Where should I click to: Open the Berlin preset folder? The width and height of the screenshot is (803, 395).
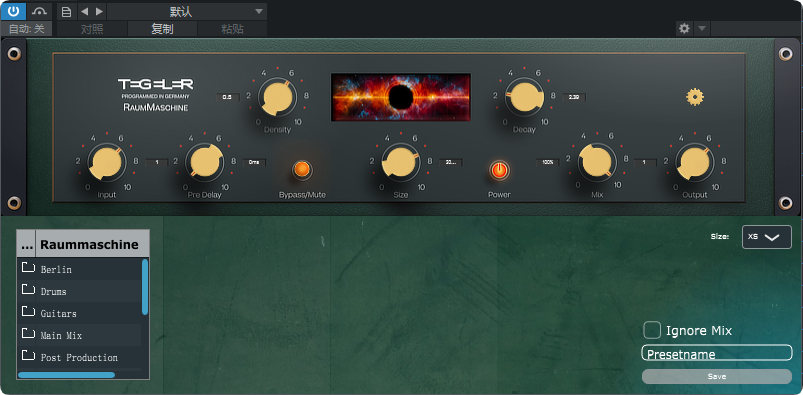[x=79, y=269]
